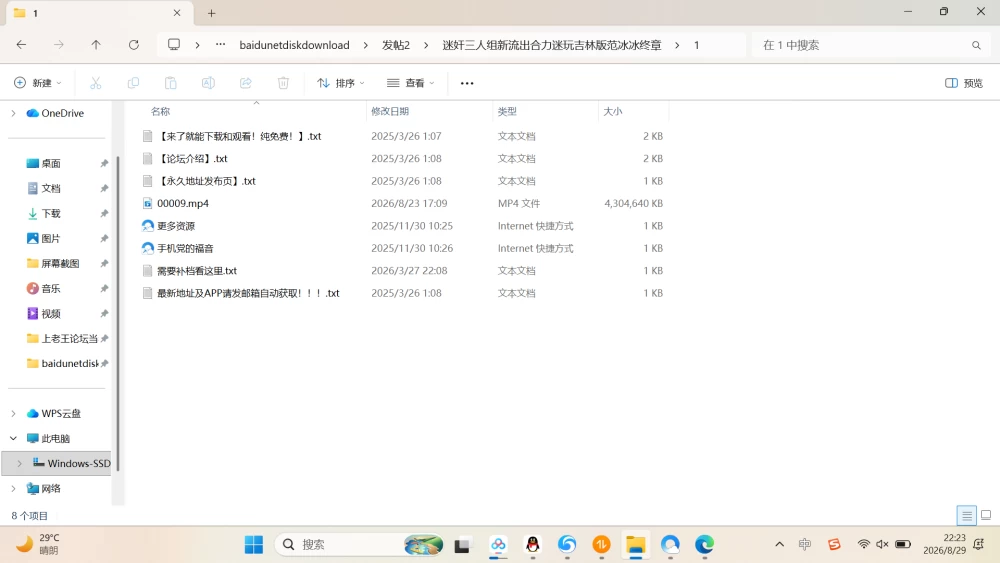This screenshot has width=1000, height=563.
Task: Open the clock showing 22:23 in tray
Action: coord(945,544)
